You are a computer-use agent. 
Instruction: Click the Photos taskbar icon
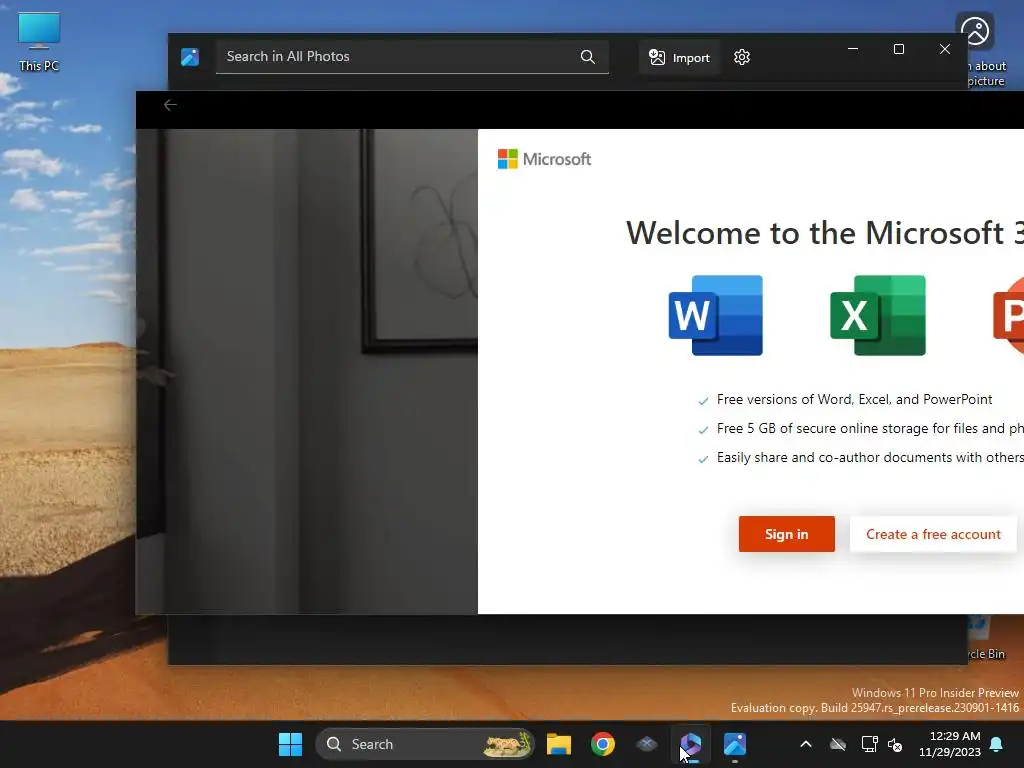click(x=735, y=744)
